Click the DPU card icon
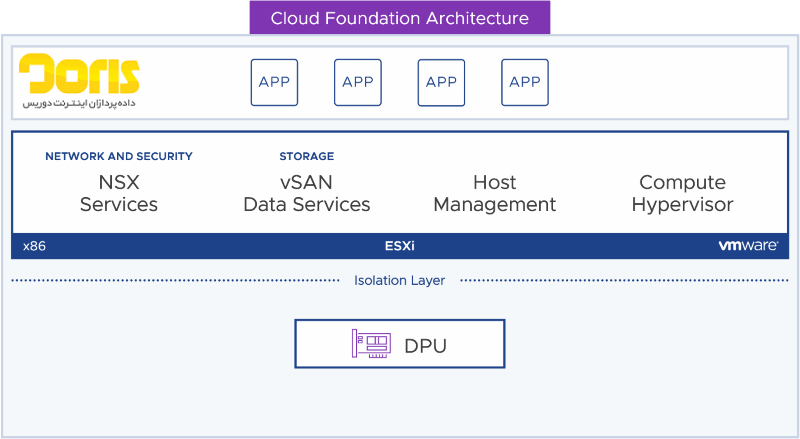800x439 pixels. (371, 344)
